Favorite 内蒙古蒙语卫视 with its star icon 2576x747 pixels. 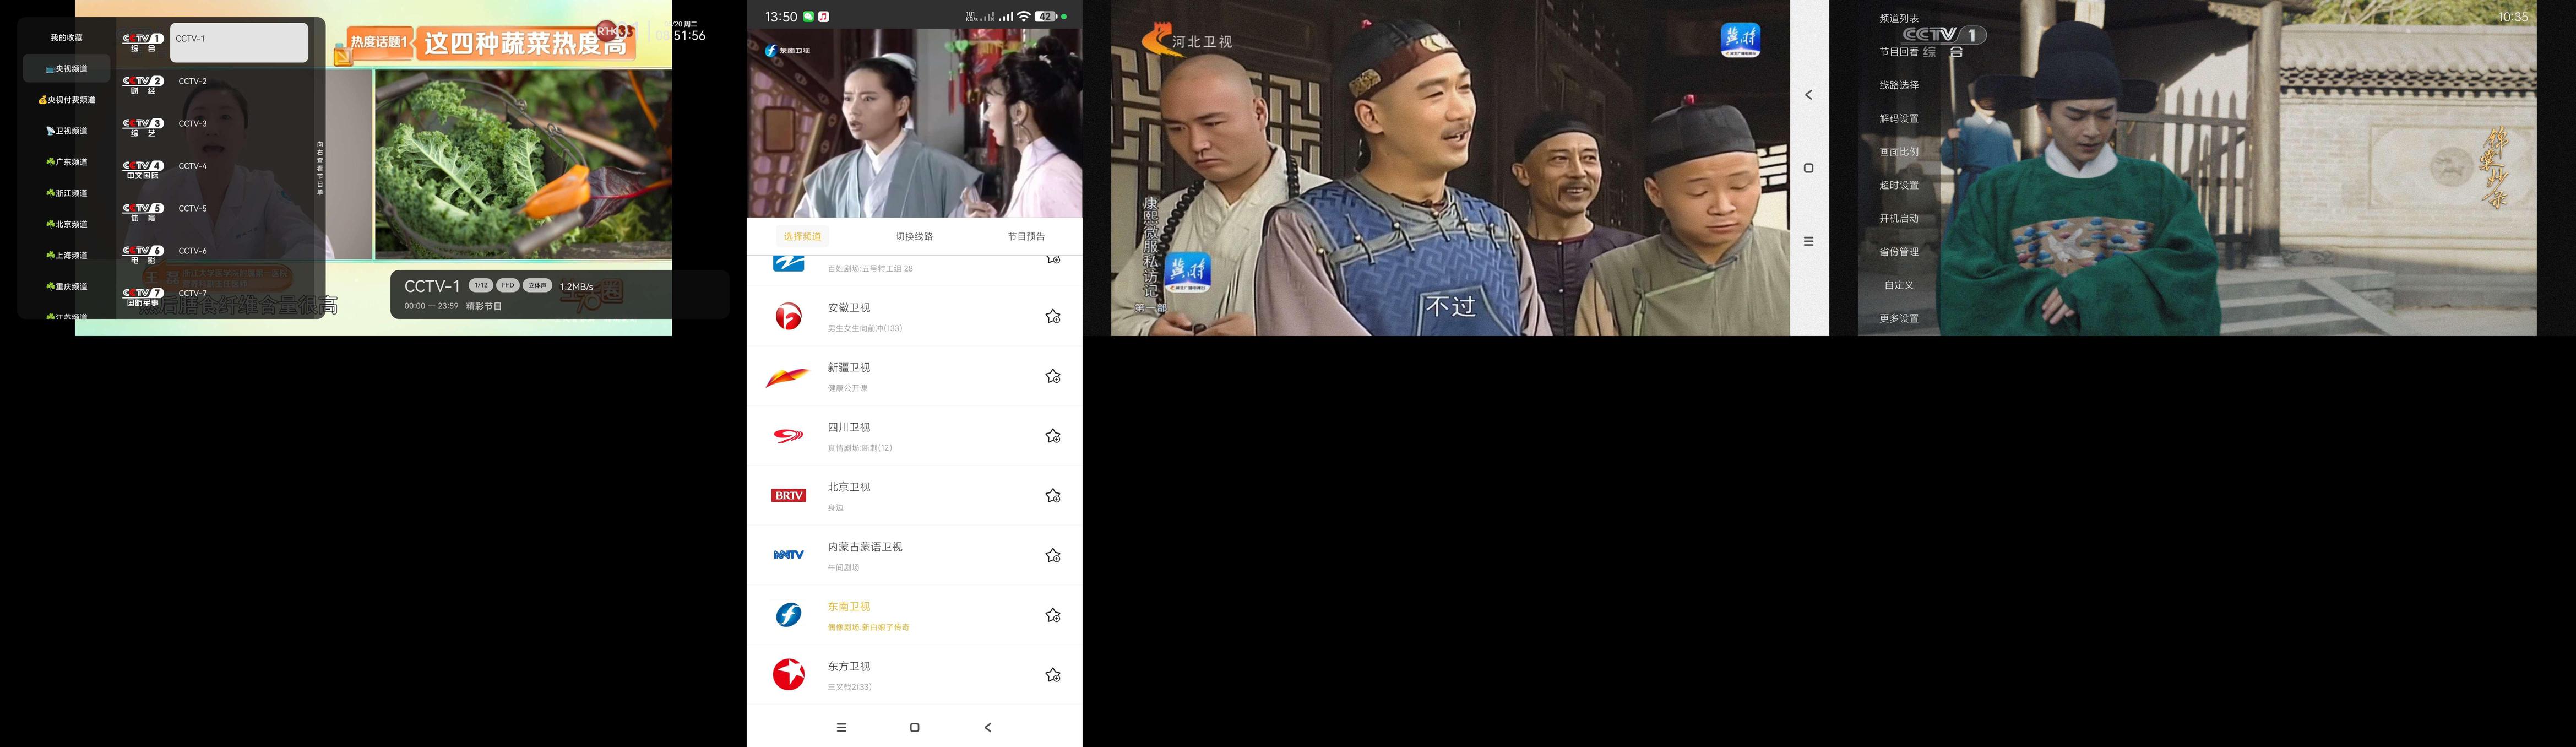(x=1053, y=556)
